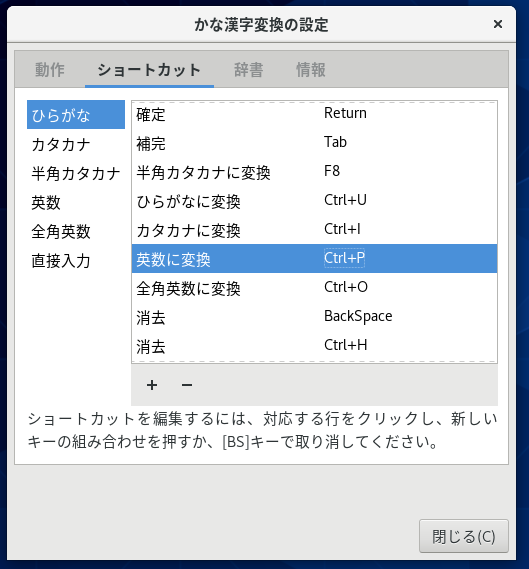The image size is (529, 569).
Task: Switch to the 動作 tab
Action: (50, 70)
